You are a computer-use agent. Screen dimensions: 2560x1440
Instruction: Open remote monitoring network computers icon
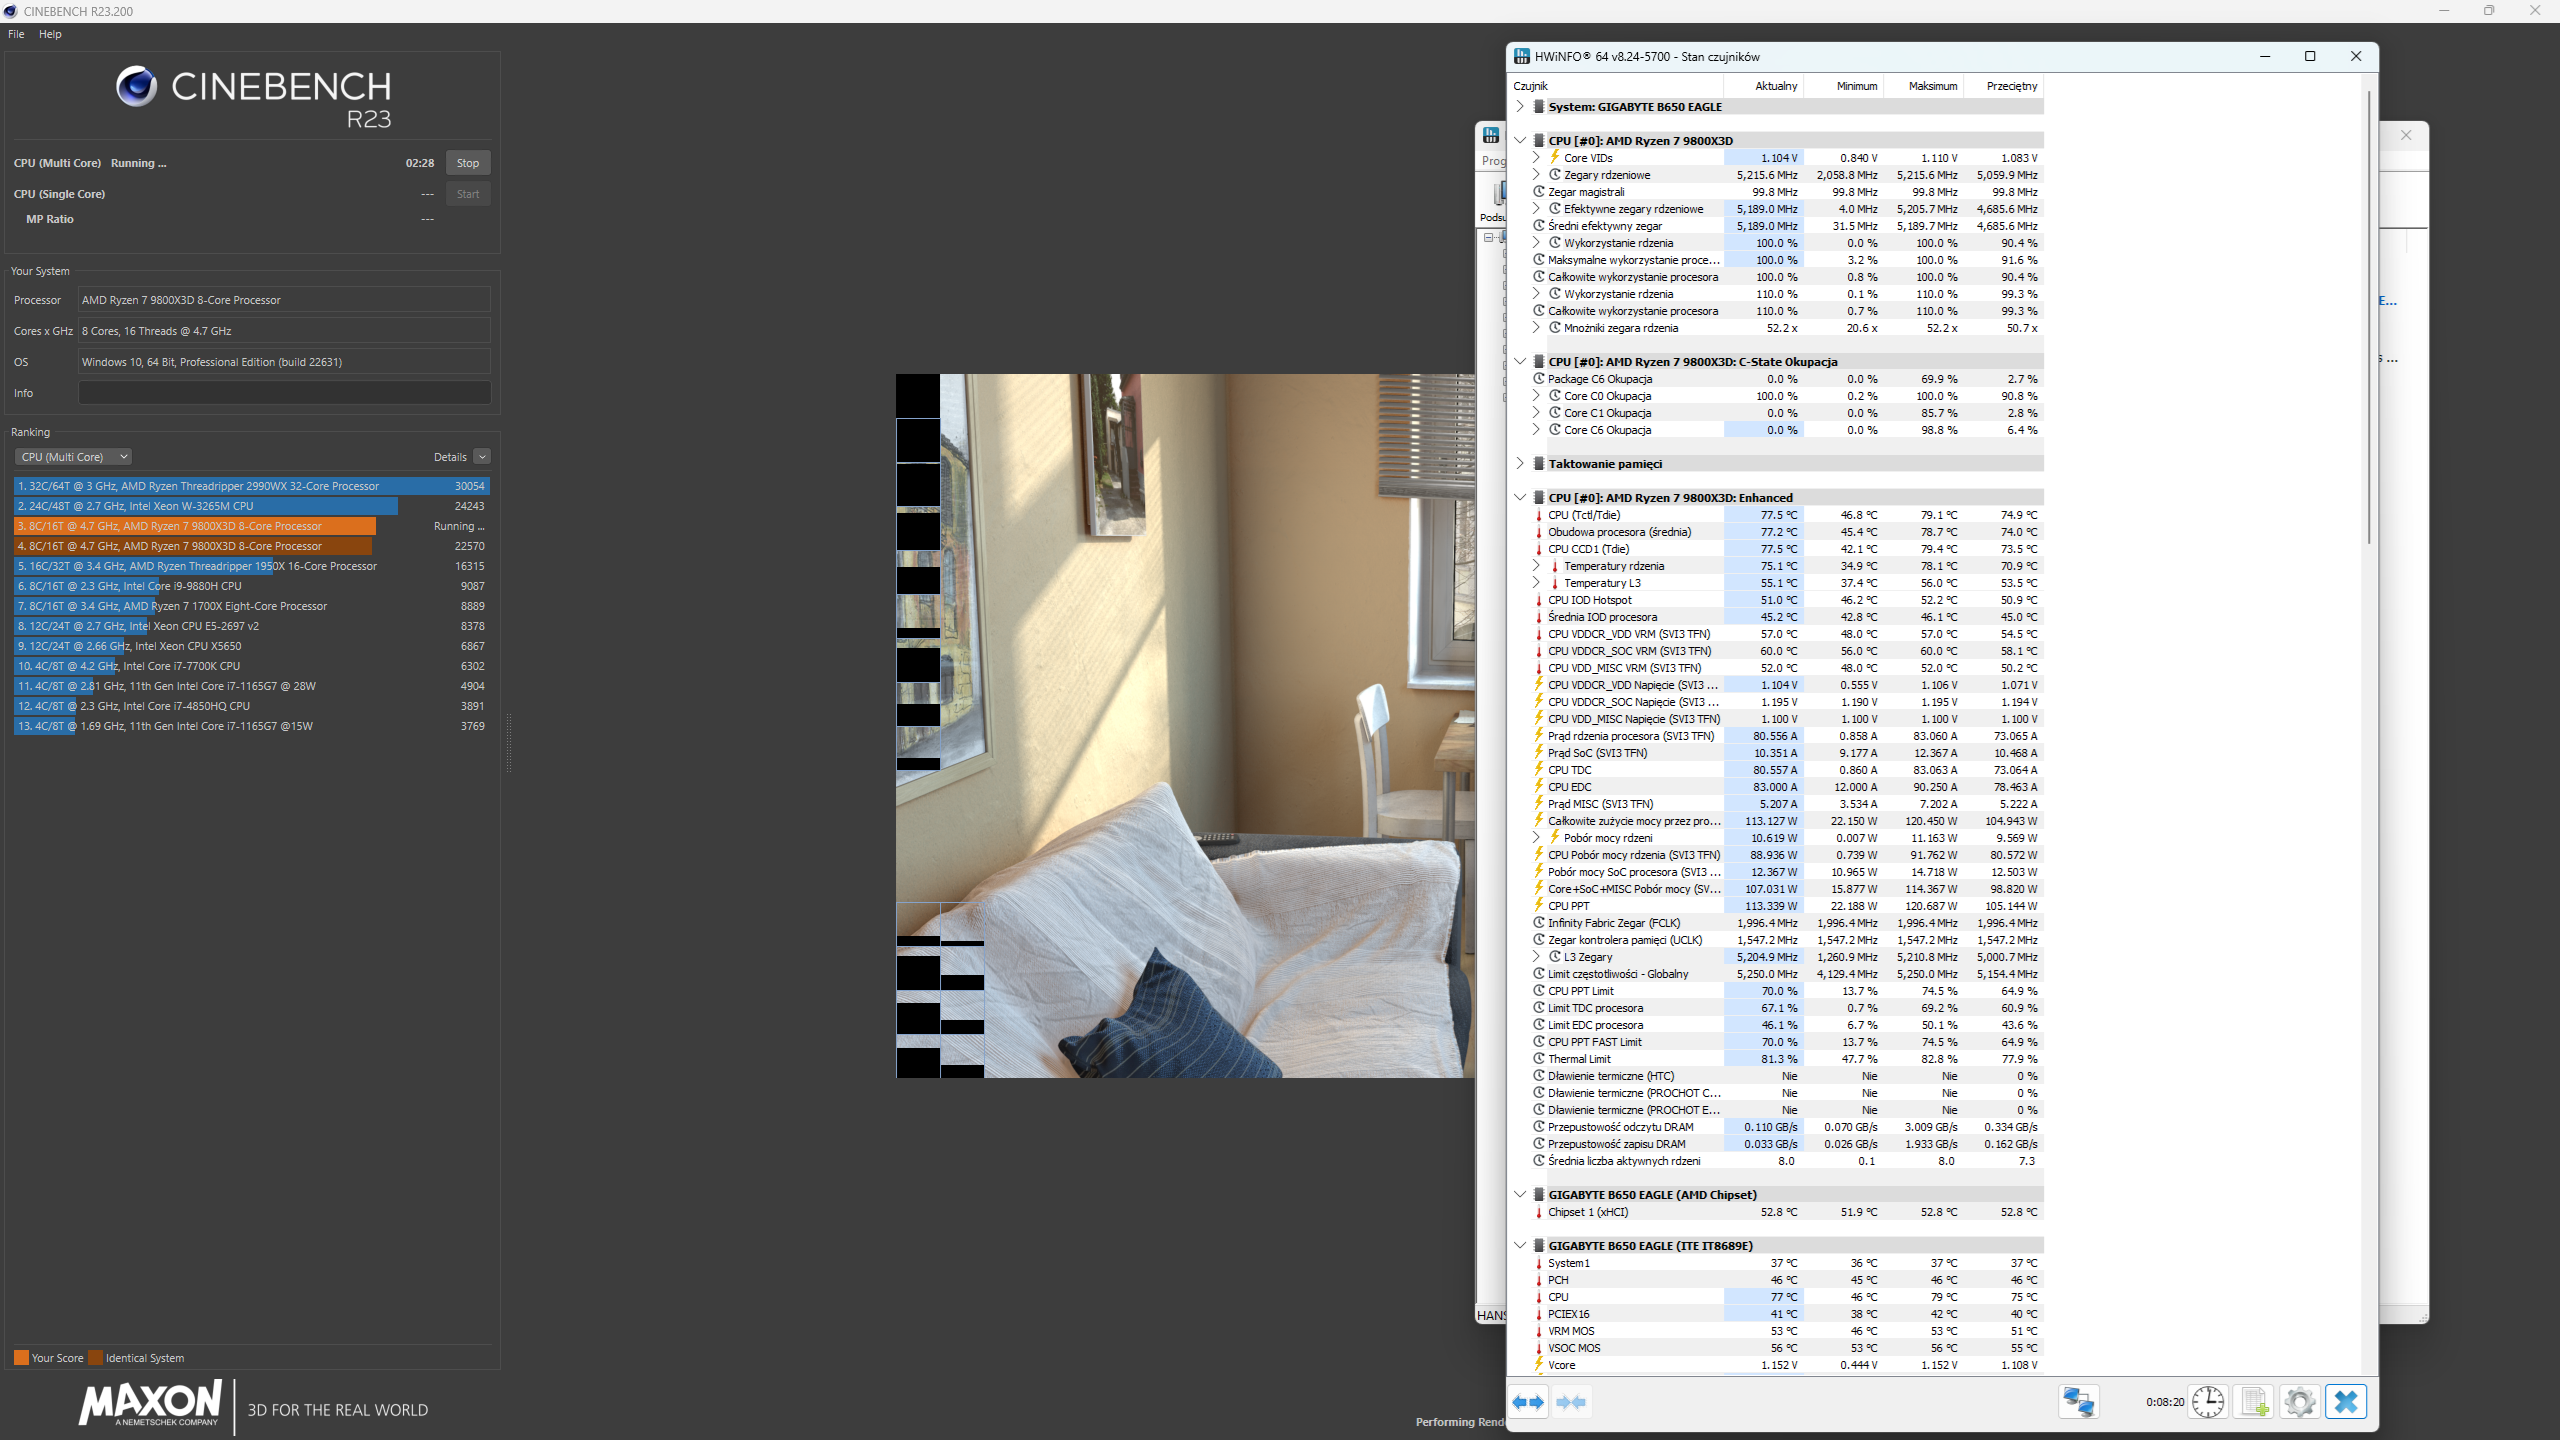pos(2078,1402)
